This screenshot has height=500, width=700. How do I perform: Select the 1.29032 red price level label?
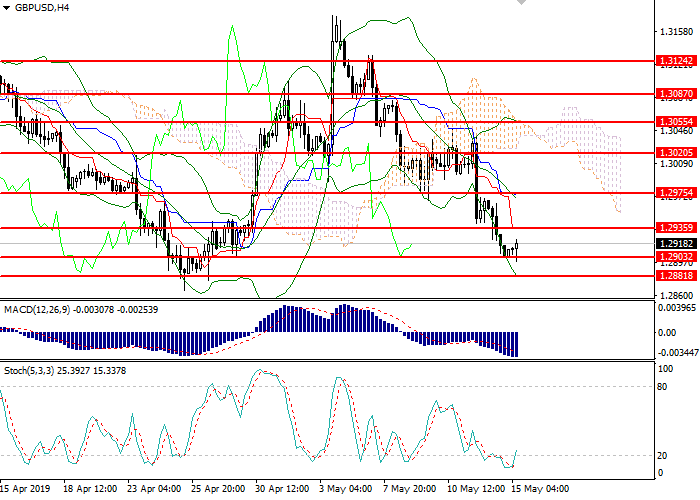click(674, 257)
